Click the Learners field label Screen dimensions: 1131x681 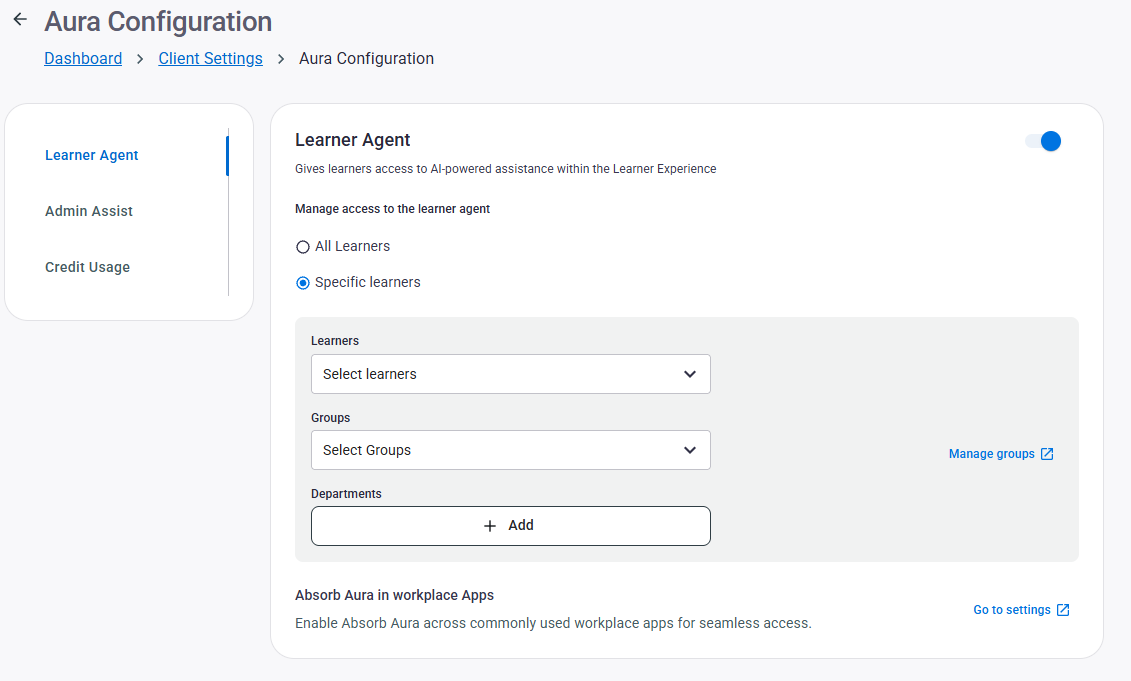click(x=335, y=340)
